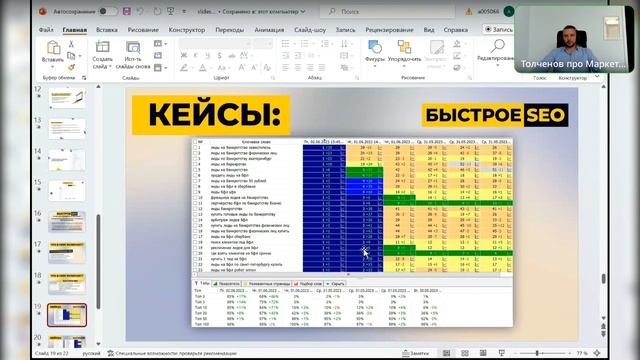
Task: Select the Format Painter brush
Action: coord(71,67)
